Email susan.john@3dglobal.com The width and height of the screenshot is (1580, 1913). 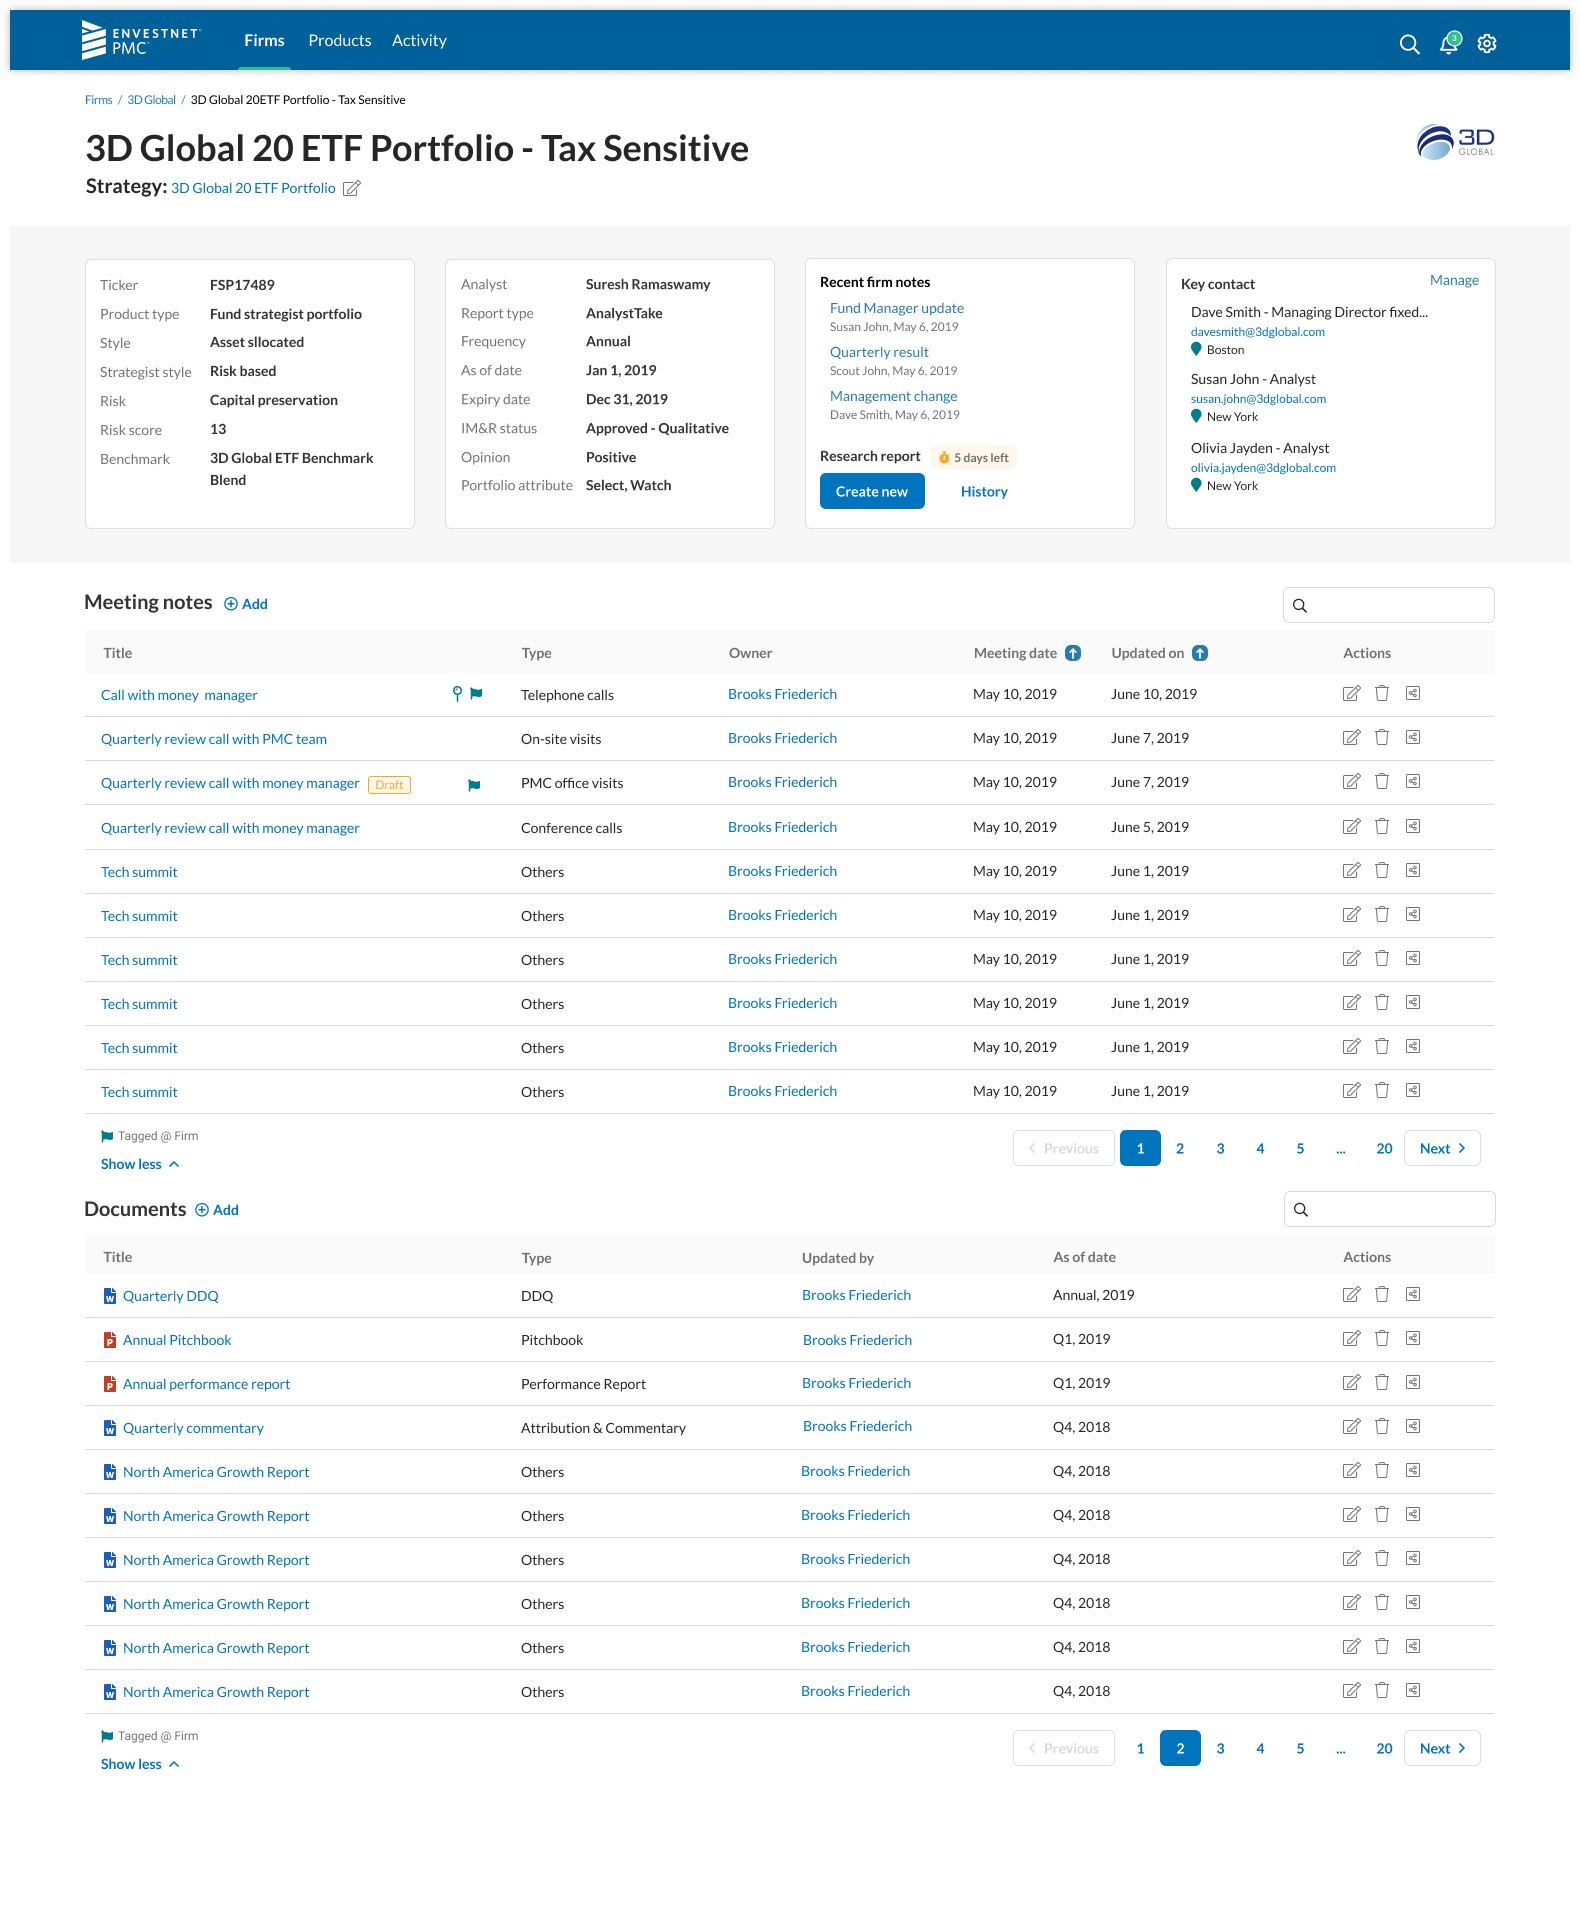tap(1258, 399)
